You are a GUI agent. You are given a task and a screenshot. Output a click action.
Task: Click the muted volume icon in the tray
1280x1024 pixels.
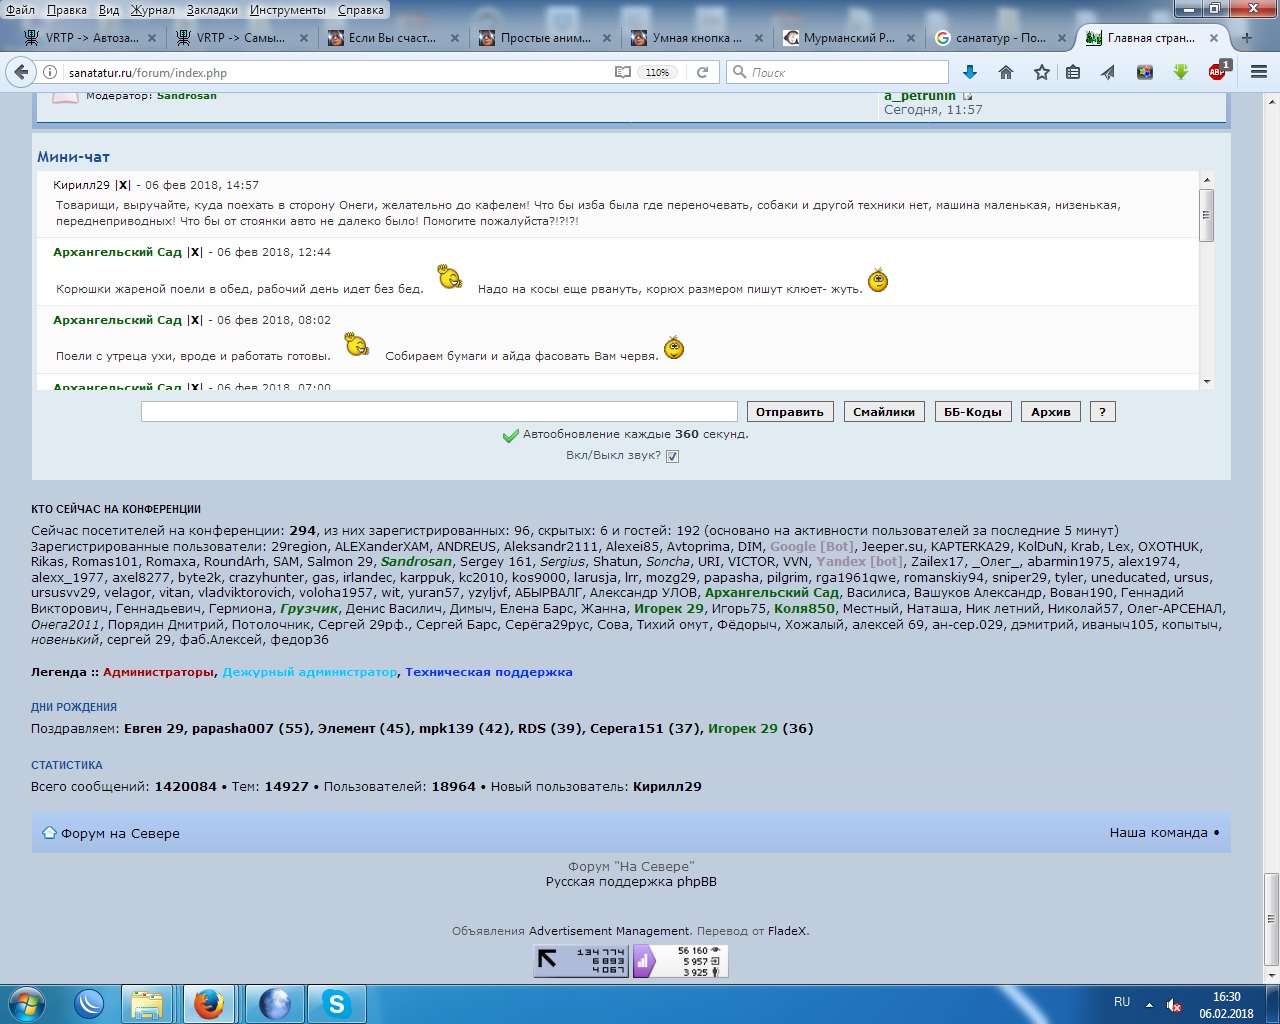point(1174,1005)
